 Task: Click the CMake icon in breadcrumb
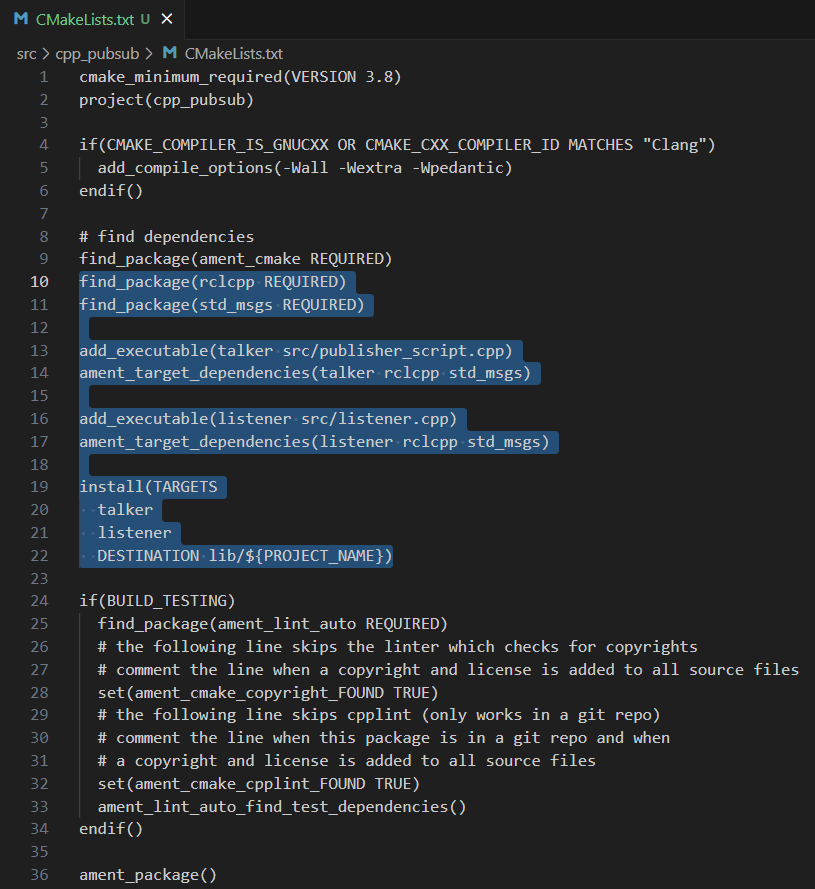point(170,53)
